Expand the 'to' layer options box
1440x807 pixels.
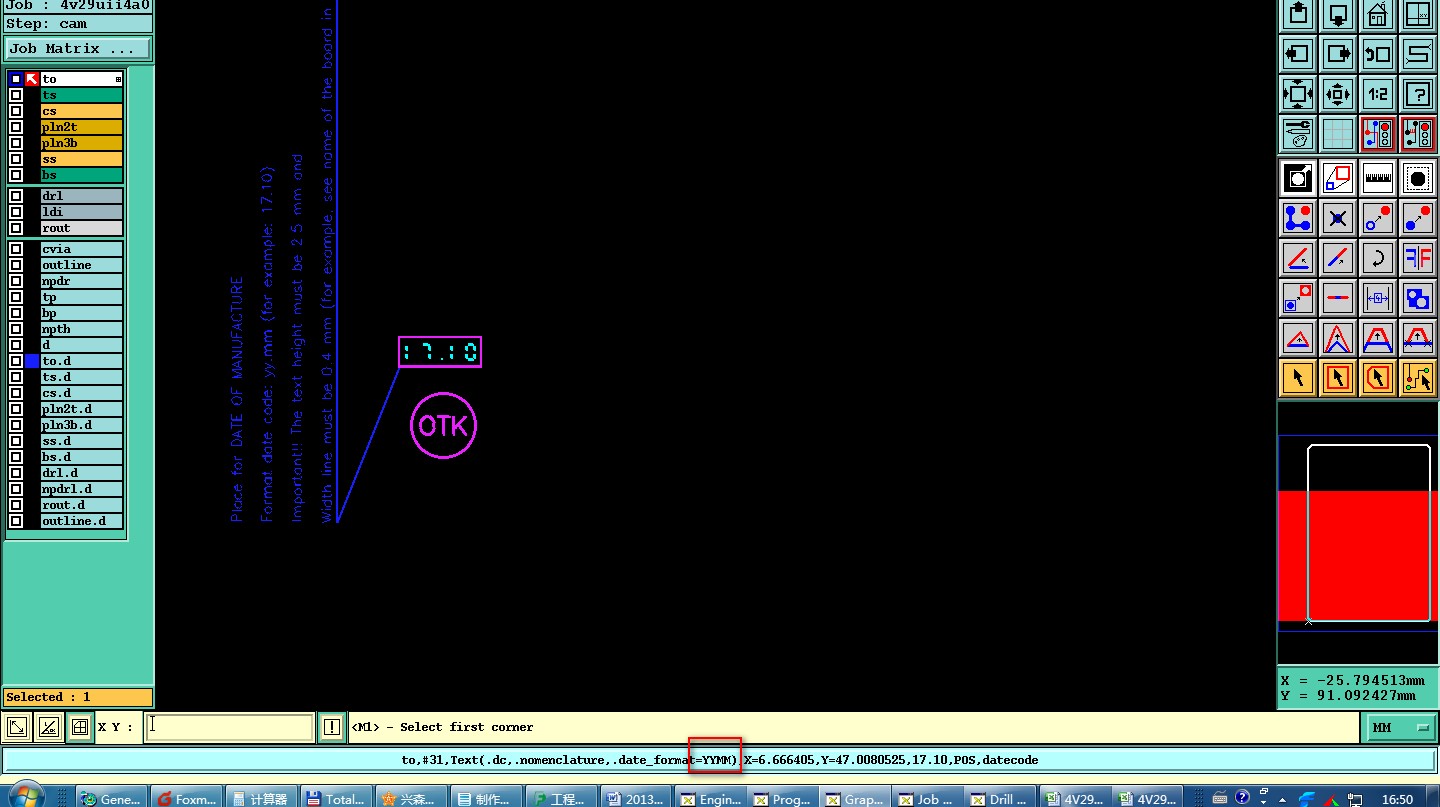[x=118, y=79]
